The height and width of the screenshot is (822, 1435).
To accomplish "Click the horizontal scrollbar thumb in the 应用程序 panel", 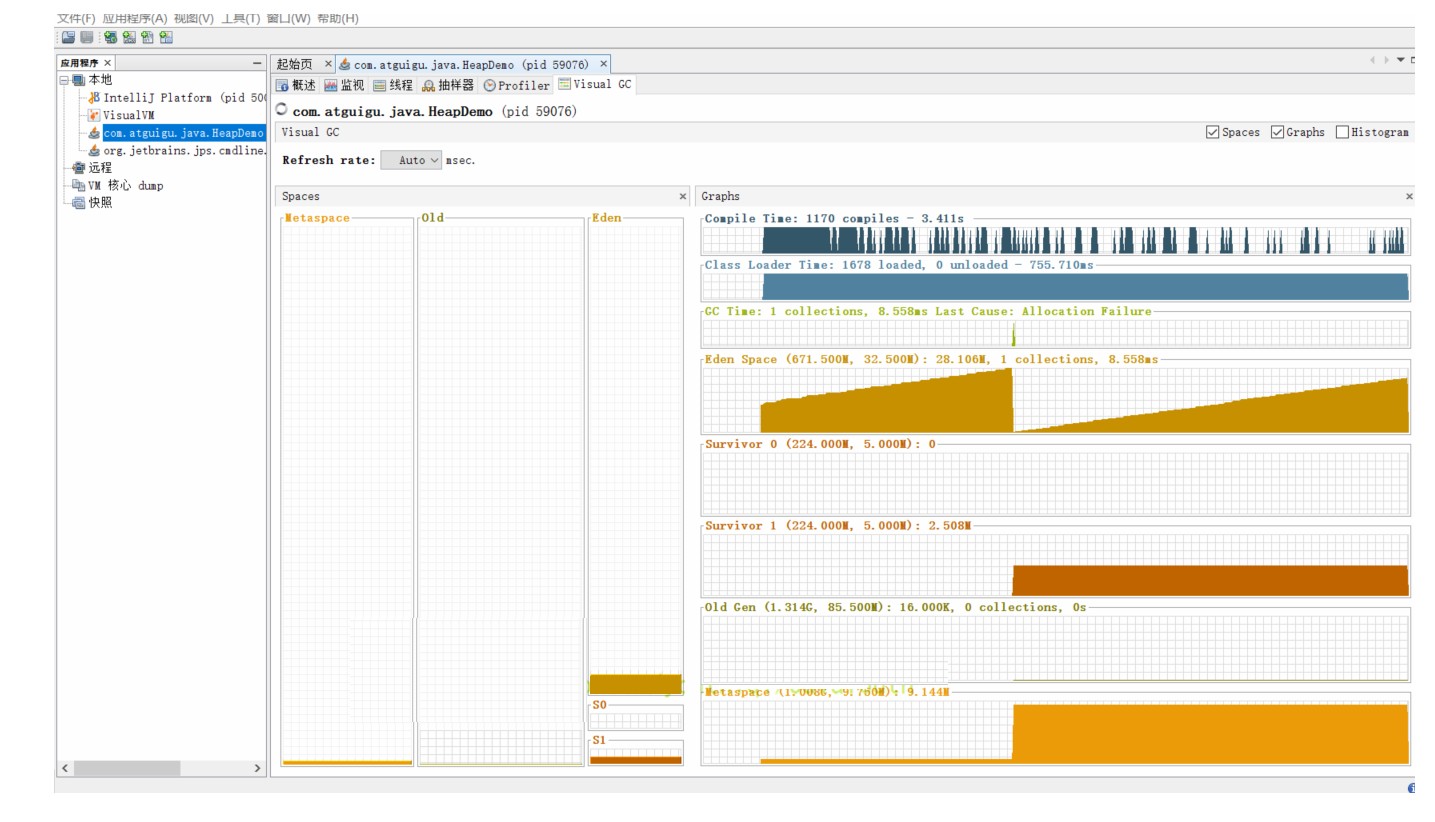I will [127, 768].
